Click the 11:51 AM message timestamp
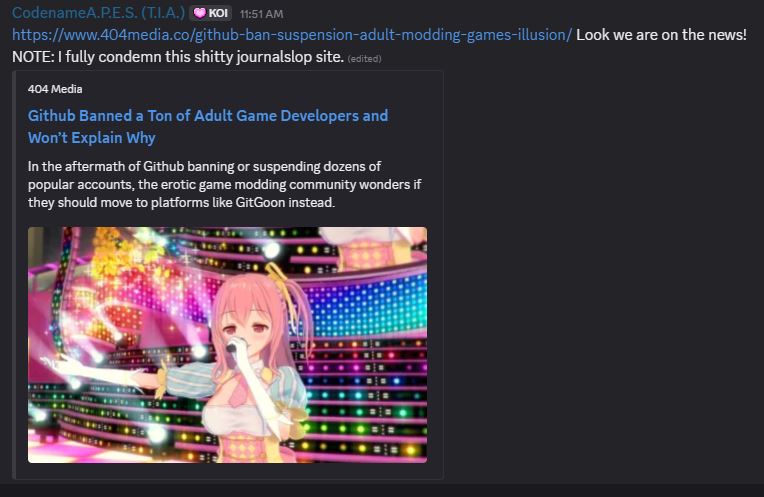 coord(261,14)
